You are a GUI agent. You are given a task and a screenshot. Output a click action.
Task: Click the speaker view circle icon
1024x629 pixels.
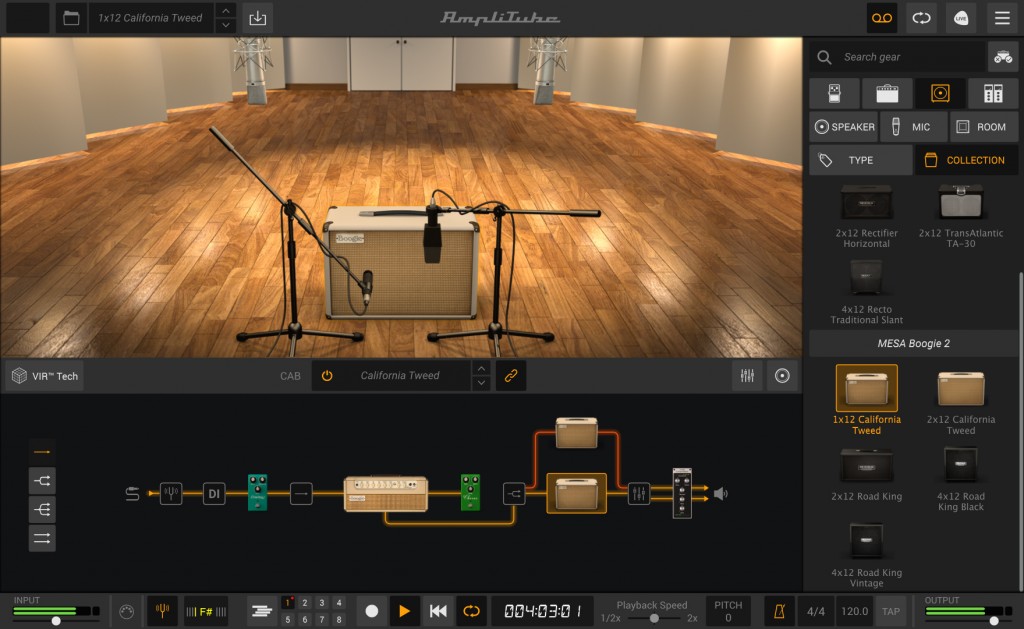click(782, 376)
